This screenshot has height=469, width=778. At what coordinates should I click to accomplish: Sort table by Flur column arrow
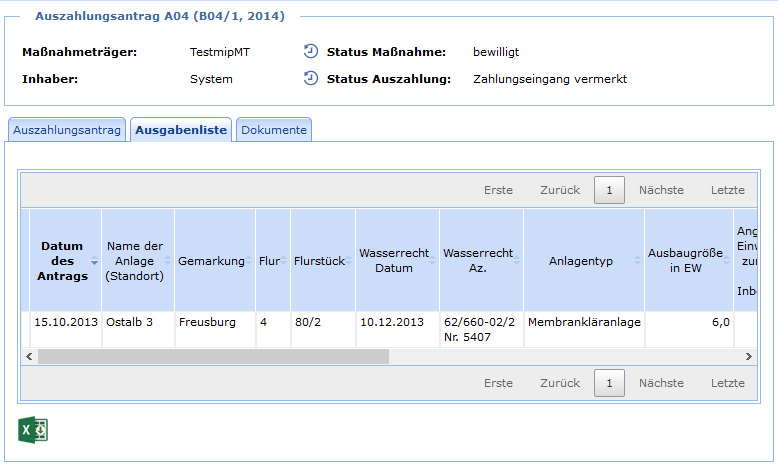click(284, 261)
